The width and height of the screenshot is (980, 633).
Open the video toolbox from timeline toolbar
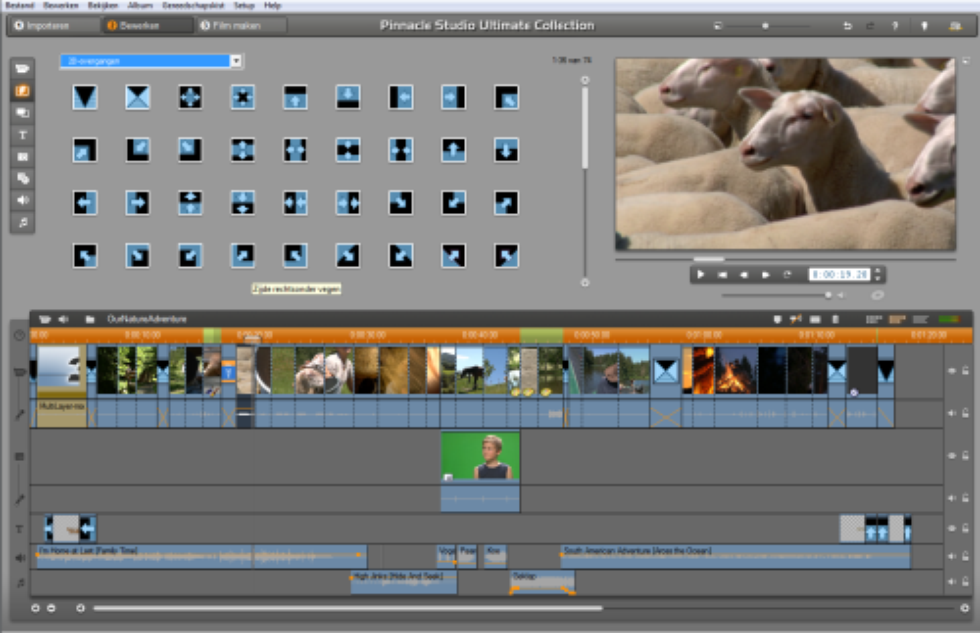click(44, 319)
